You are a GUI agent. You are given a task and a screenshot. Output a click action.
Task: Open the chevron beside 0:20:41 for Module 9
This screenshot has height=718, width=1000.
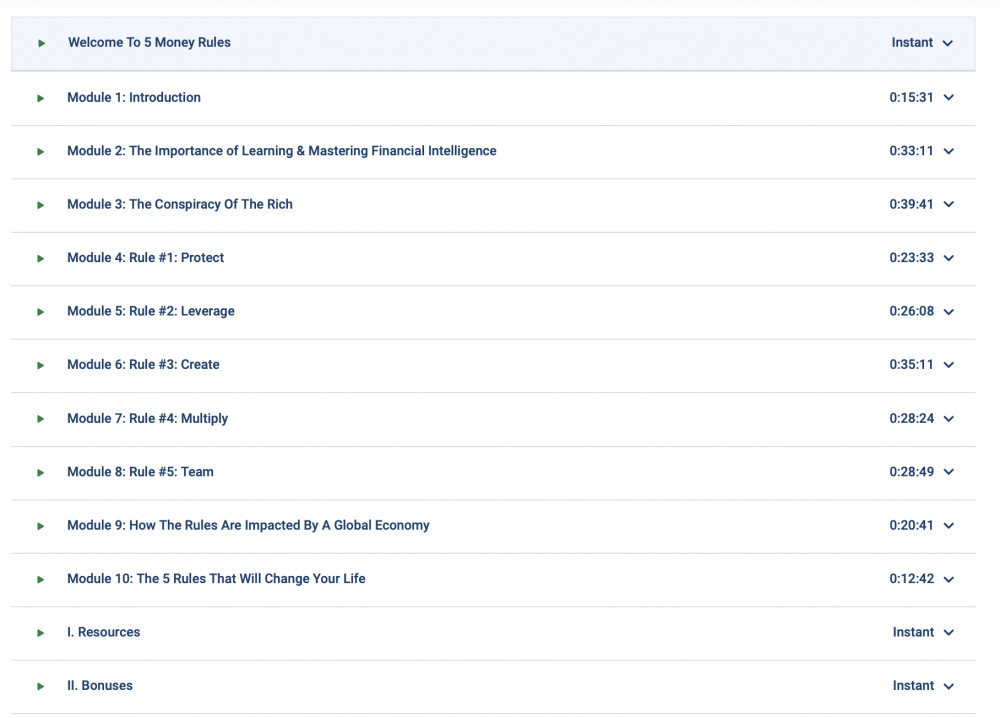[x=949, y=526]
